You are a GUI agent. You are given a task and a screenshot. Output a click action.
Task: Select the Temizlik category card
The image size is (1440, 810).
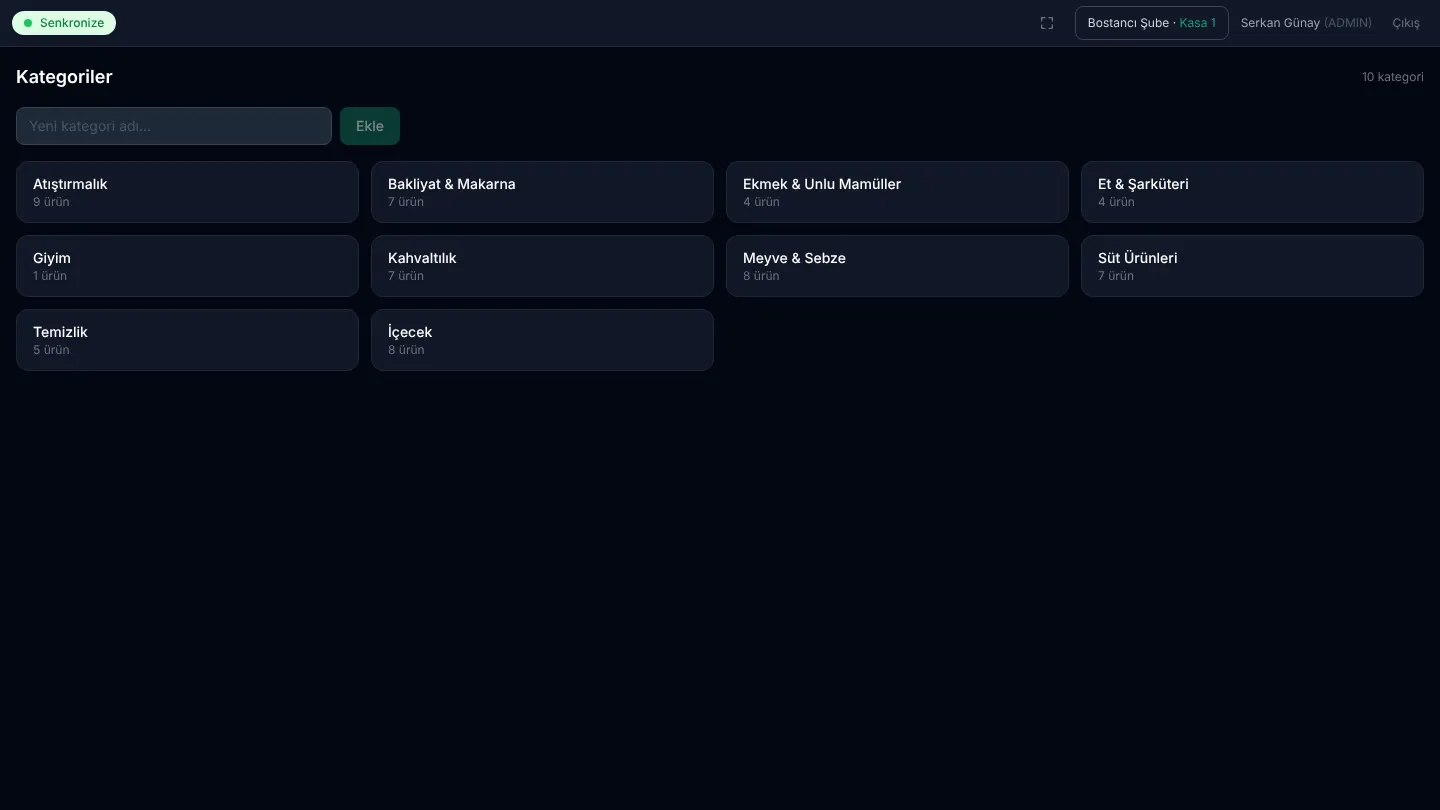click(187, 340)
